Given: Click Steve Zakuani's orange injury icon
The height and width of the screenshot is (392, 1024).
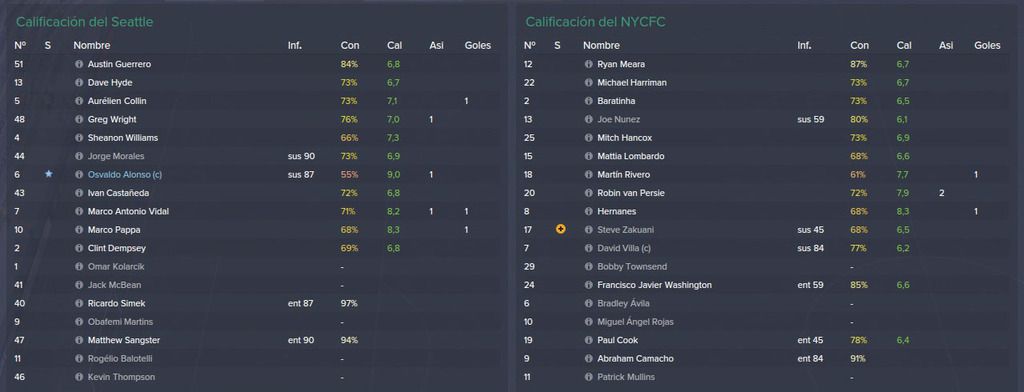Looking at the screenshot, I should point(560,229).
